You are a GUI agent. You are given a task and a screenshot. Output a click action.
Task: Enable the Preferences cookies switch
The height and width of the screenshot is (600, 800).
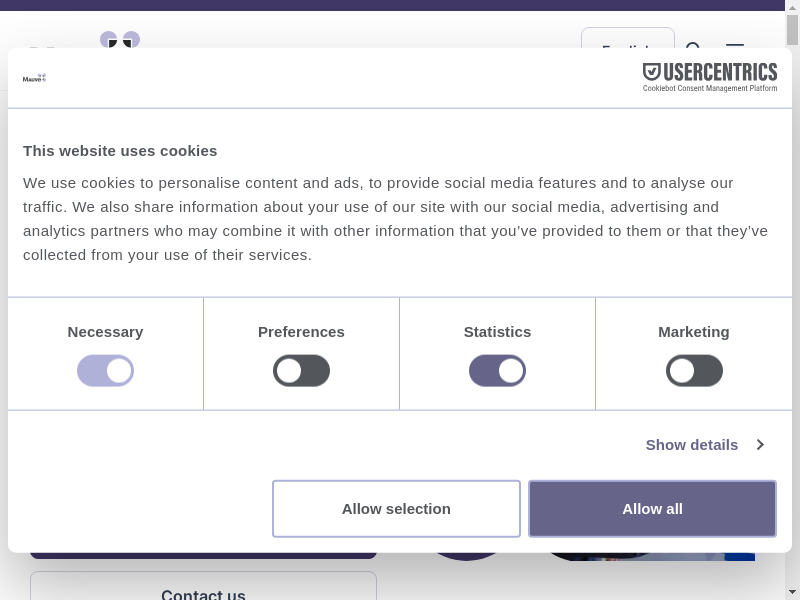pyautogui.click(x=301, y=371)
